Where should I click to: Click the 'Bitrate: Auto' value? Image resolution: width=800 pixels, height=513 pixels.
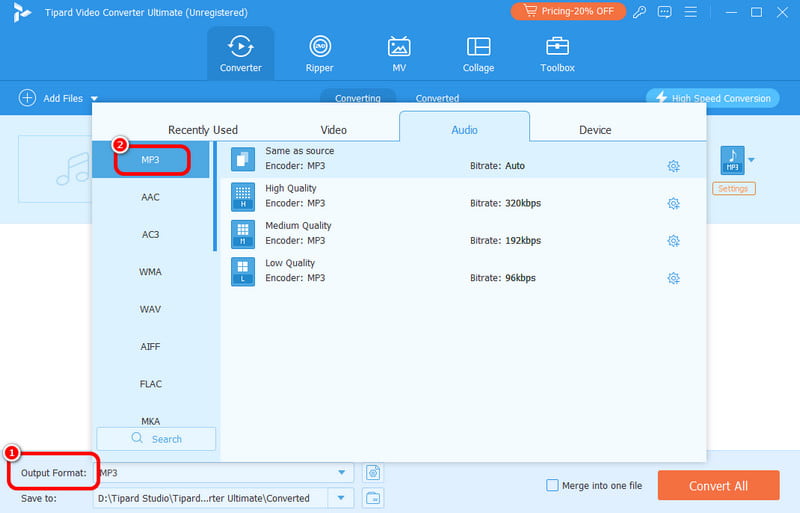(497, 166)
